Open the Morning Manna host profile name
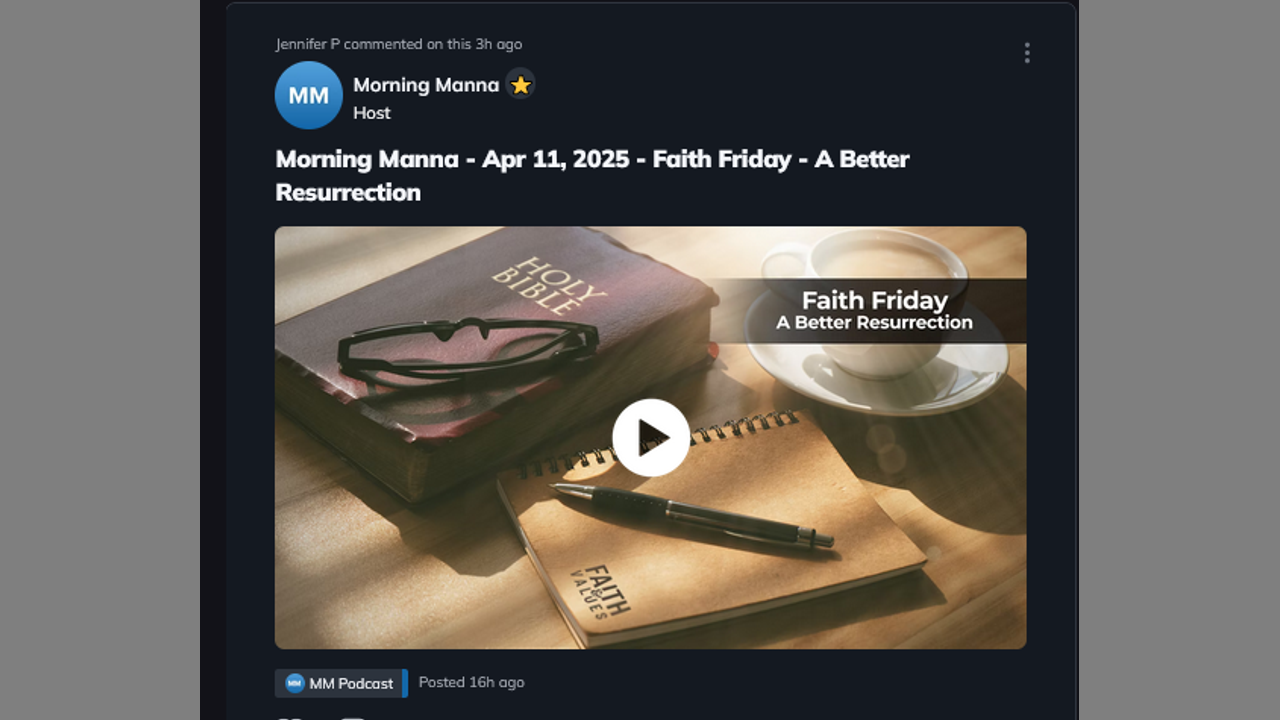Image resolution: width=1280 pixels, height=720 pixels. tap(426, 85)
